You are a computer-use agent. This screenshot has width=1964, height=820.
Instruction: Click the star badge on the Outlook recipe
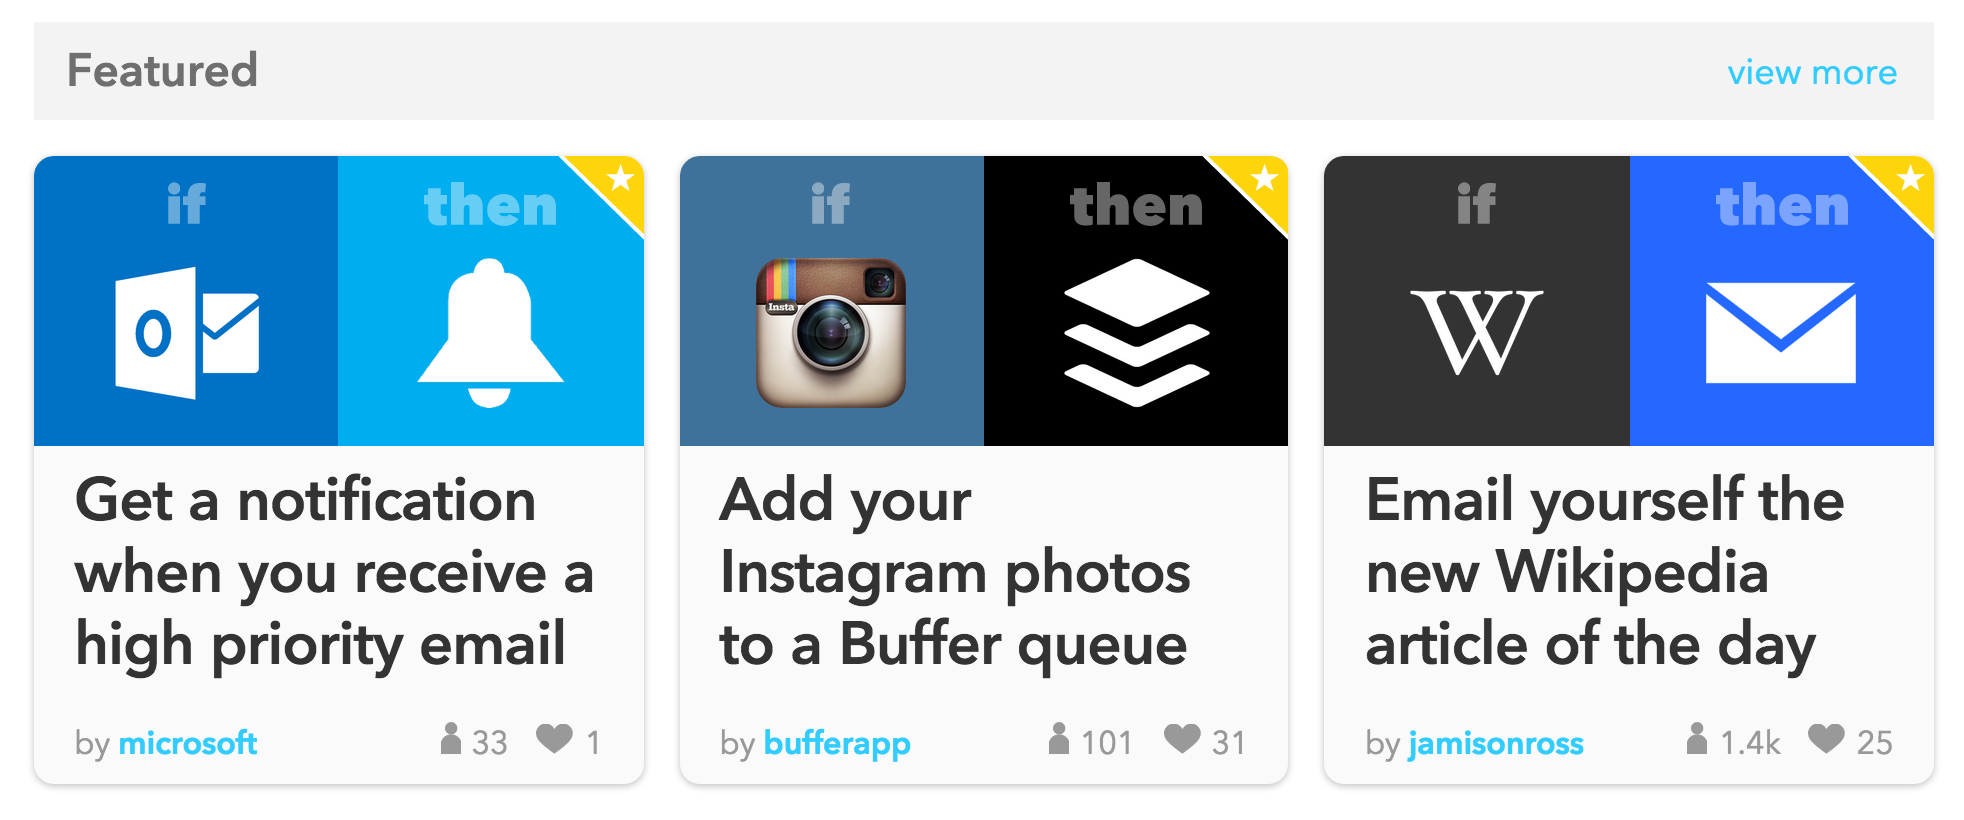pos(620,179)
